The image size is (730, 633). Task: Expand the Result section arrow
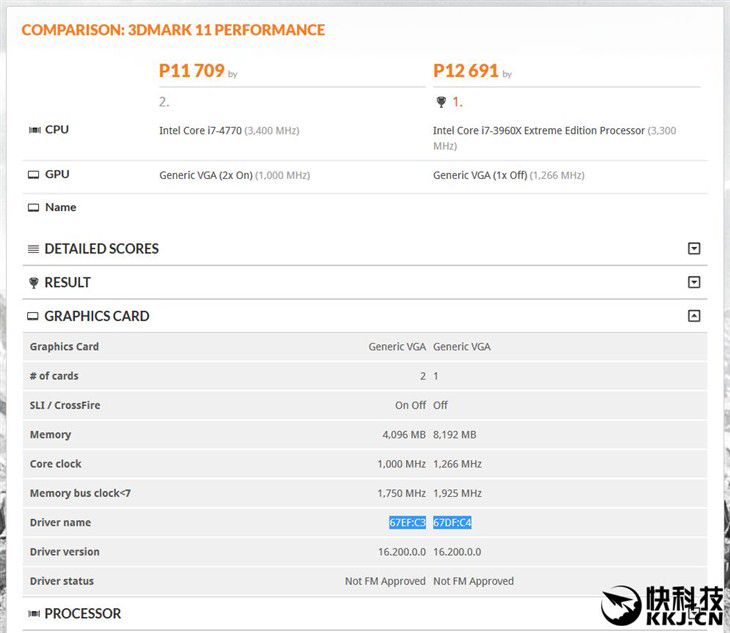tap(694, 282)
